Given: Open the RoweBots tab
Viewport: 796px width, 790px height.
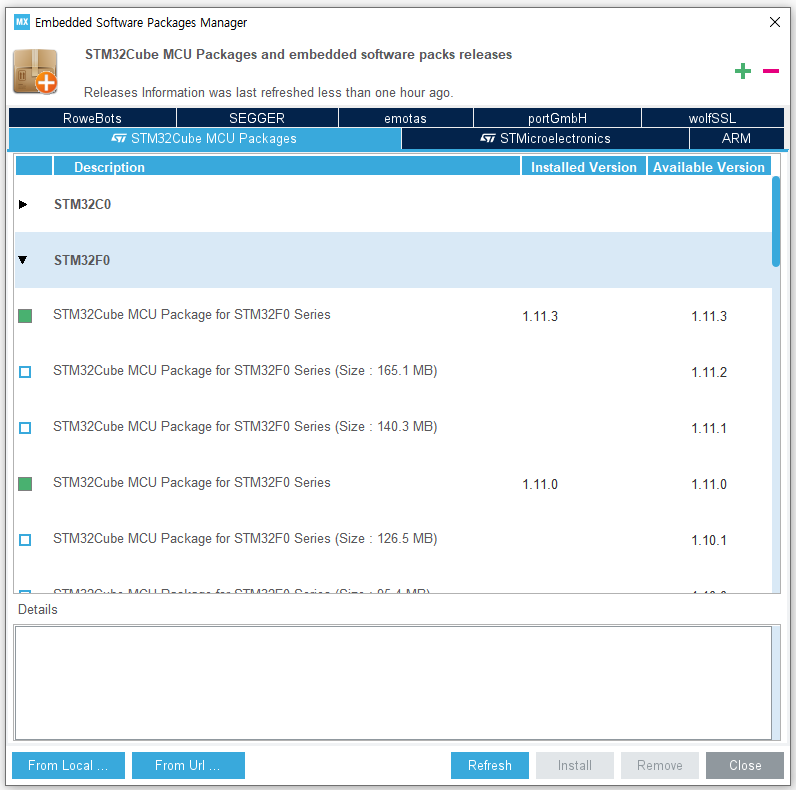Looking at the screenshot, I should point(92,118).
